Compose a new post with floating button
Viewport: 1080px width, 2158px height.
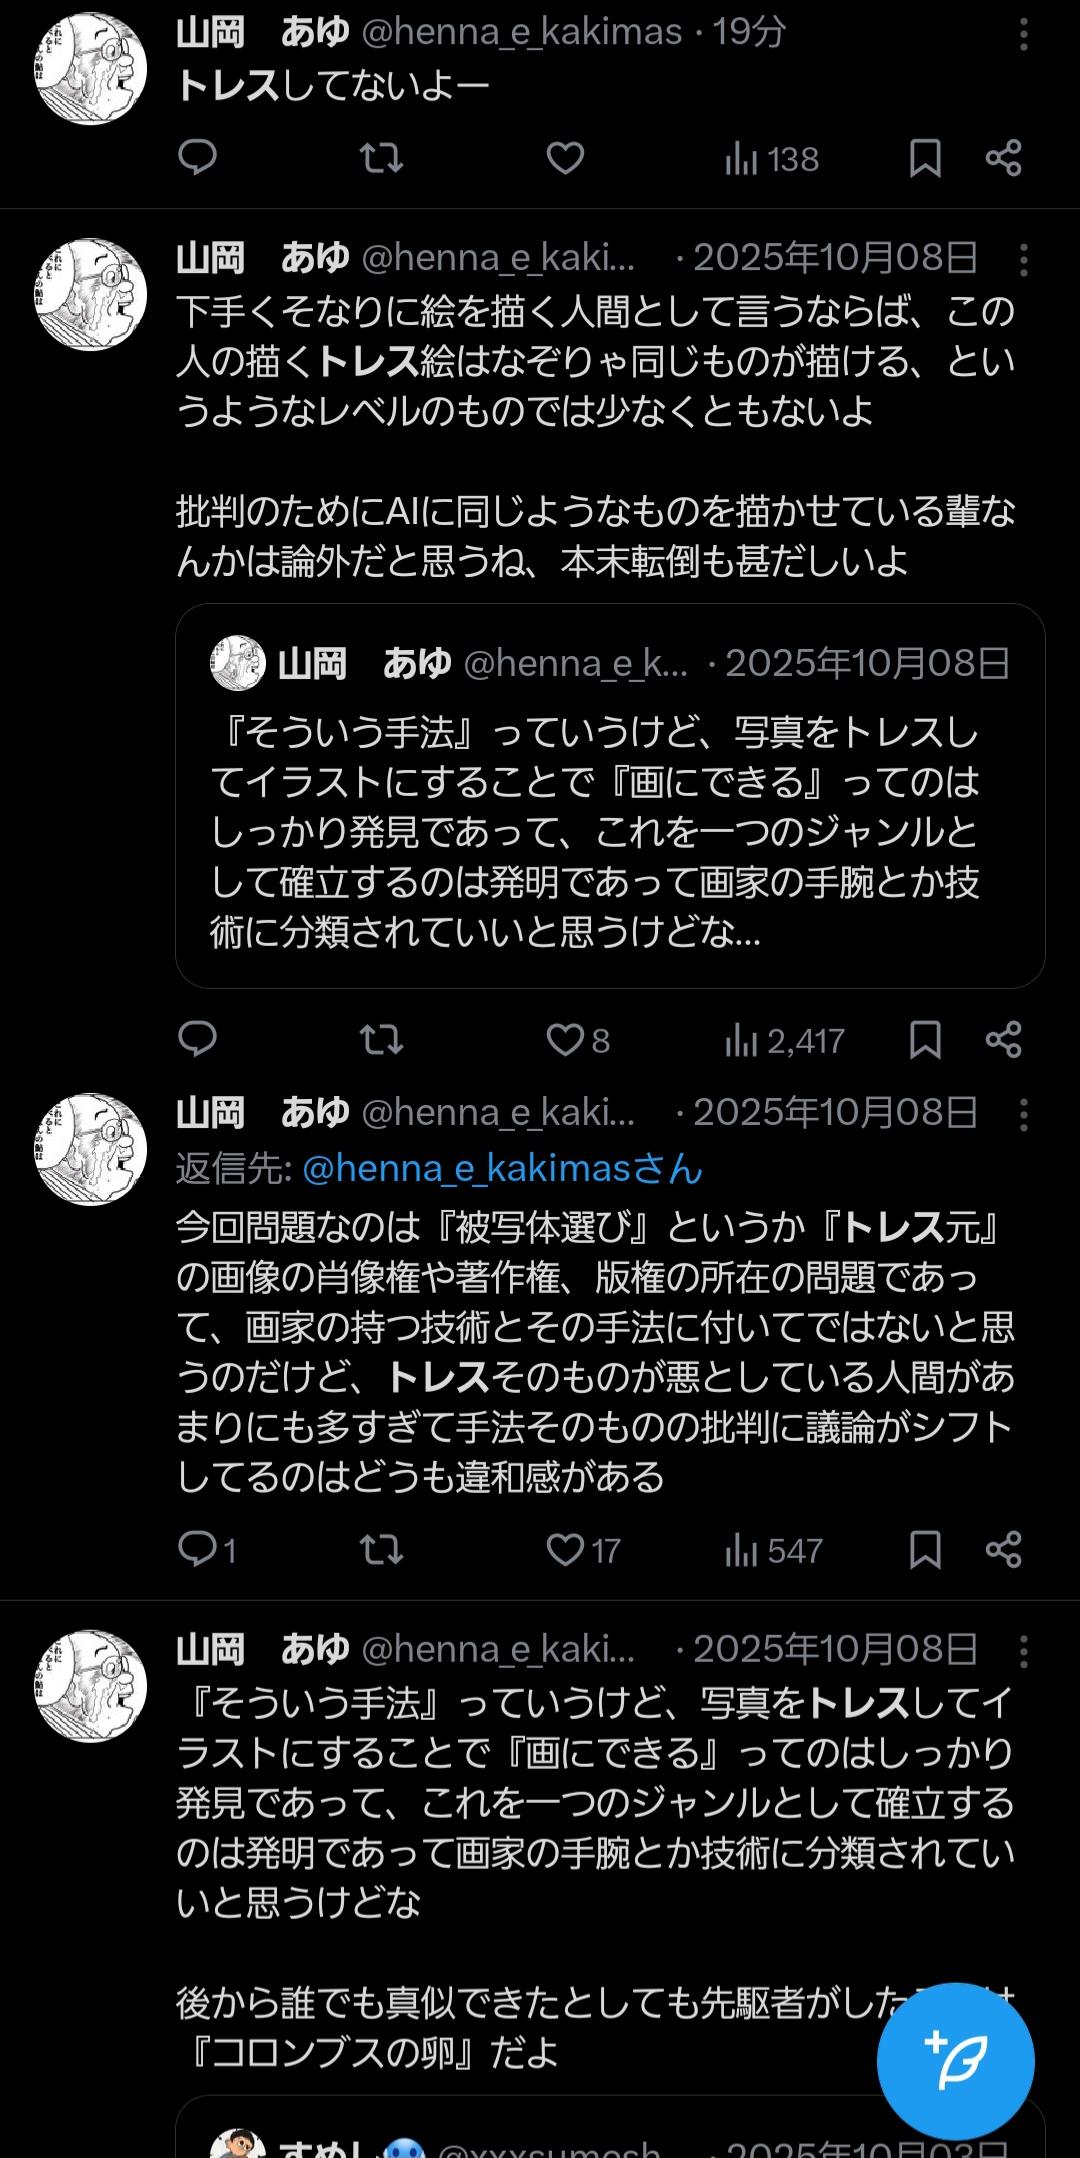point(955,2060)
